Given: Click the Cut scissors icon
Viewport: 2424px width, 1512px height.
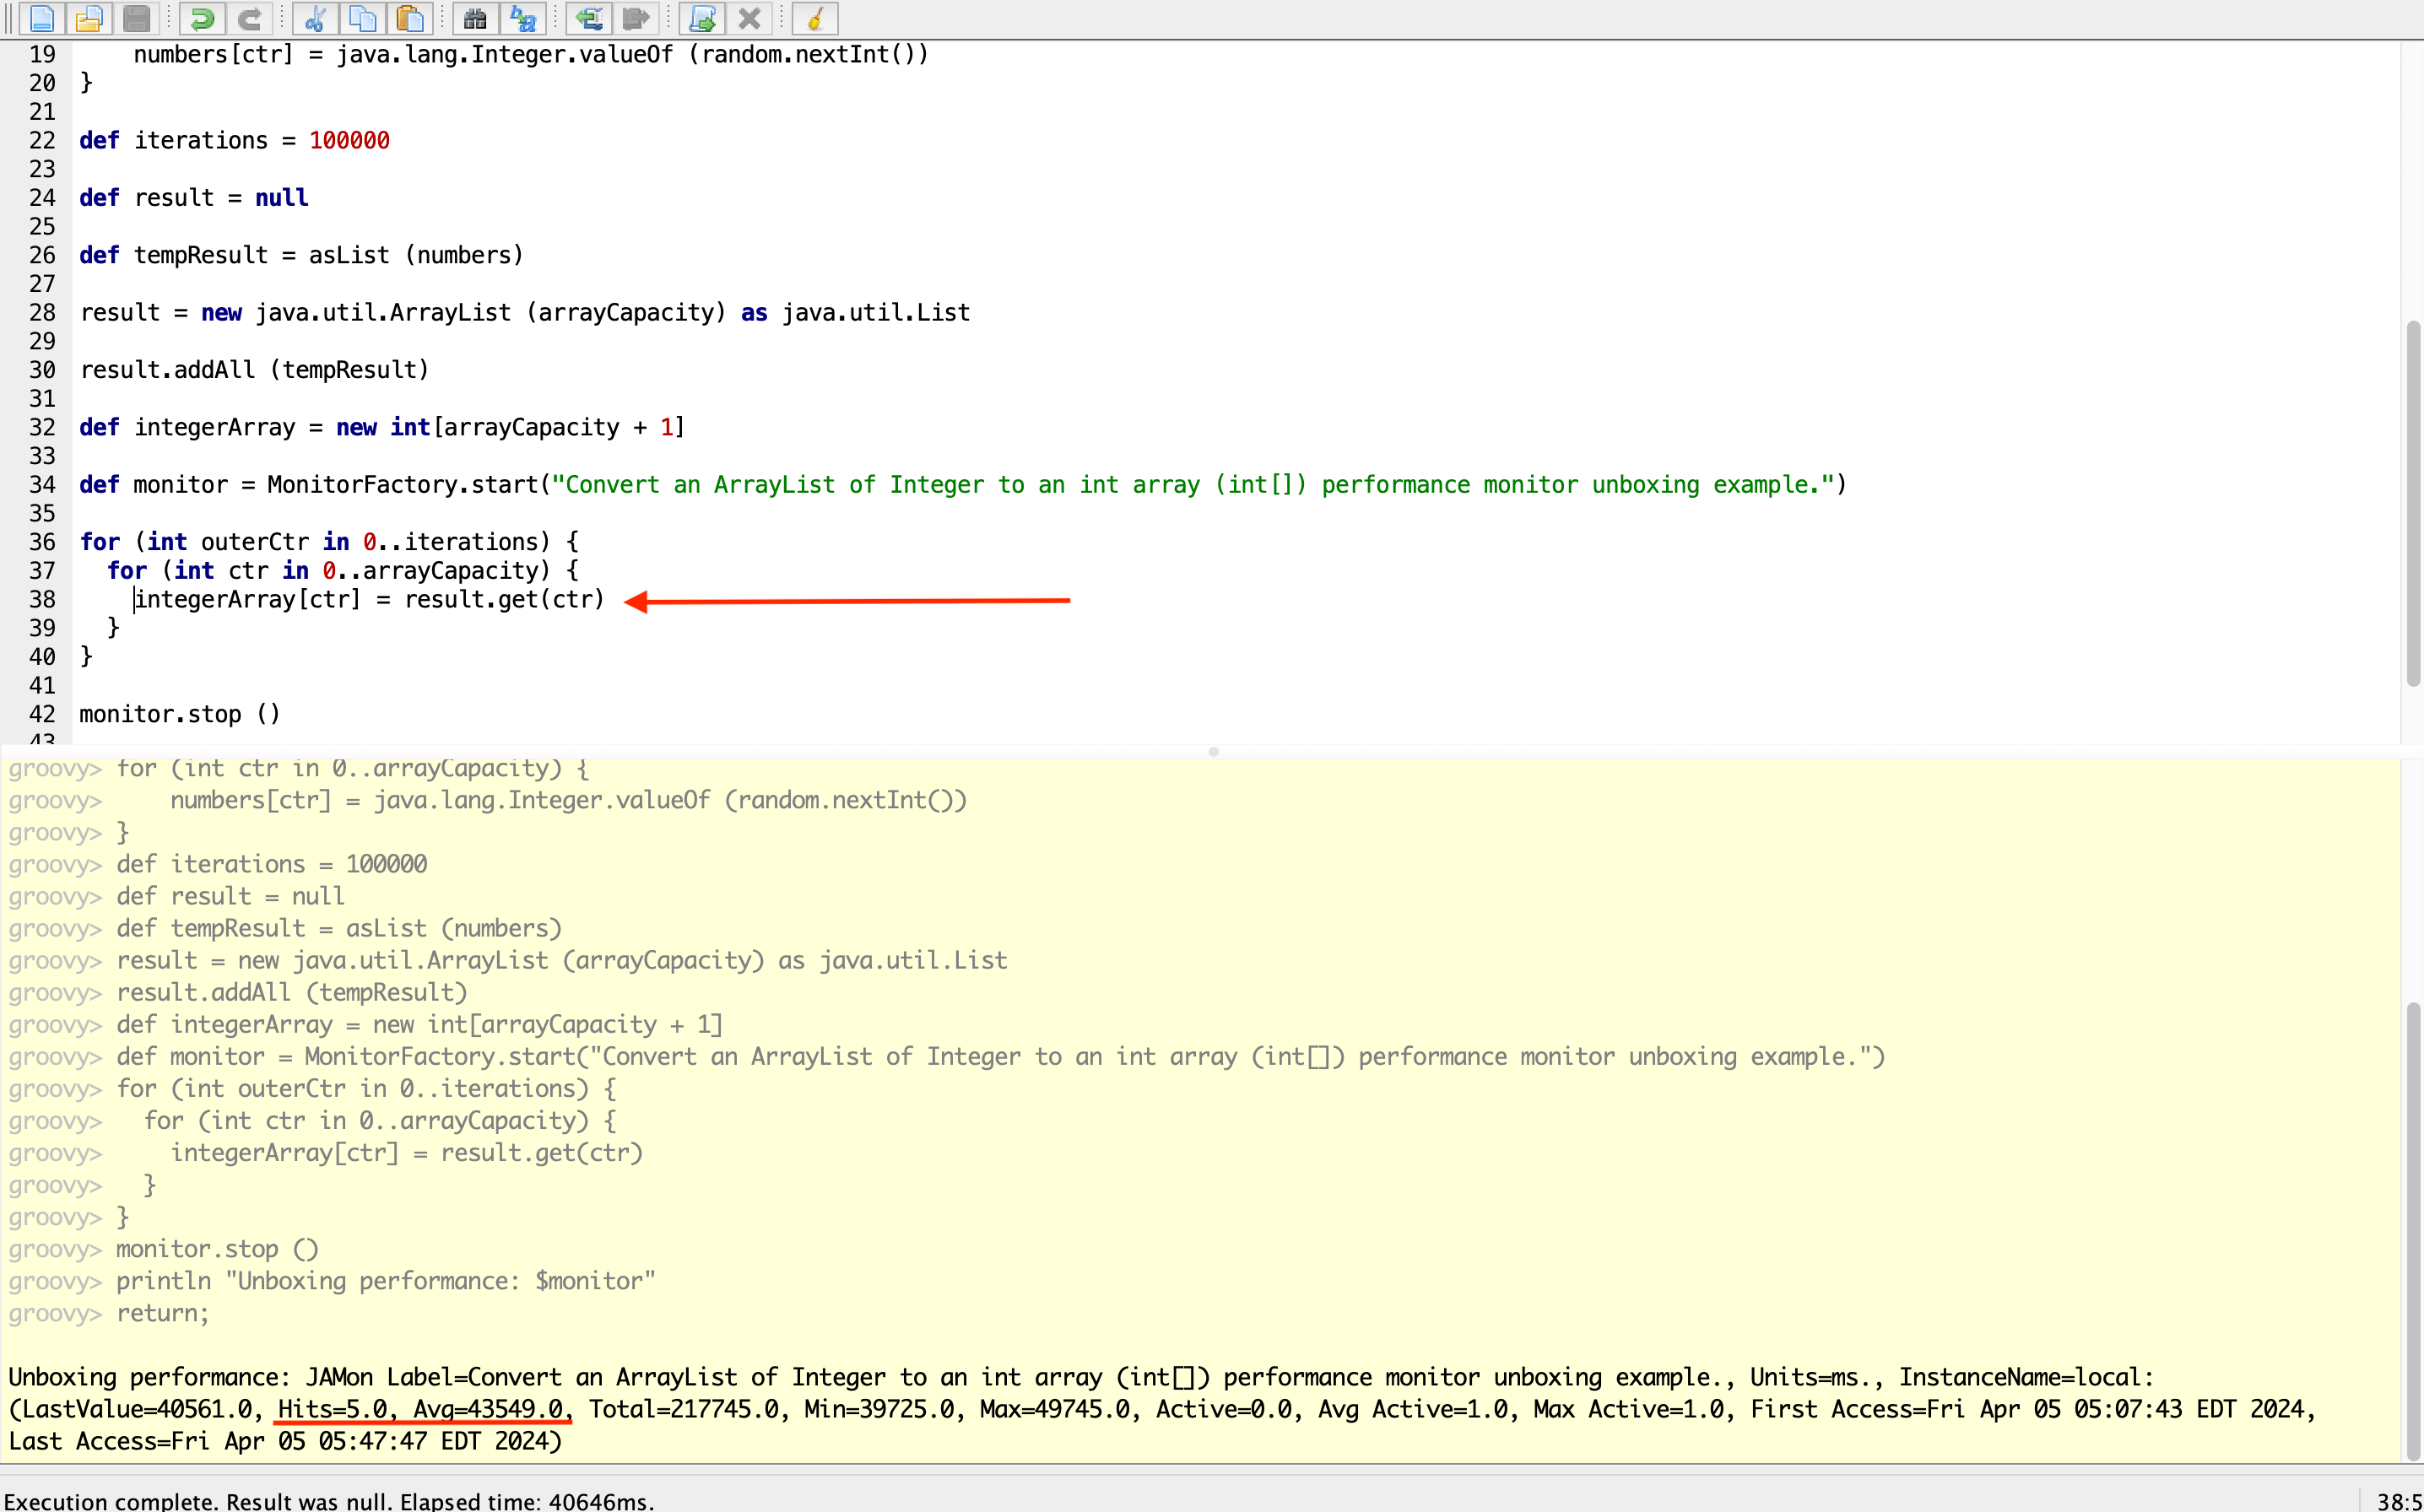Looking at the screenshot, I should (315, 18).
